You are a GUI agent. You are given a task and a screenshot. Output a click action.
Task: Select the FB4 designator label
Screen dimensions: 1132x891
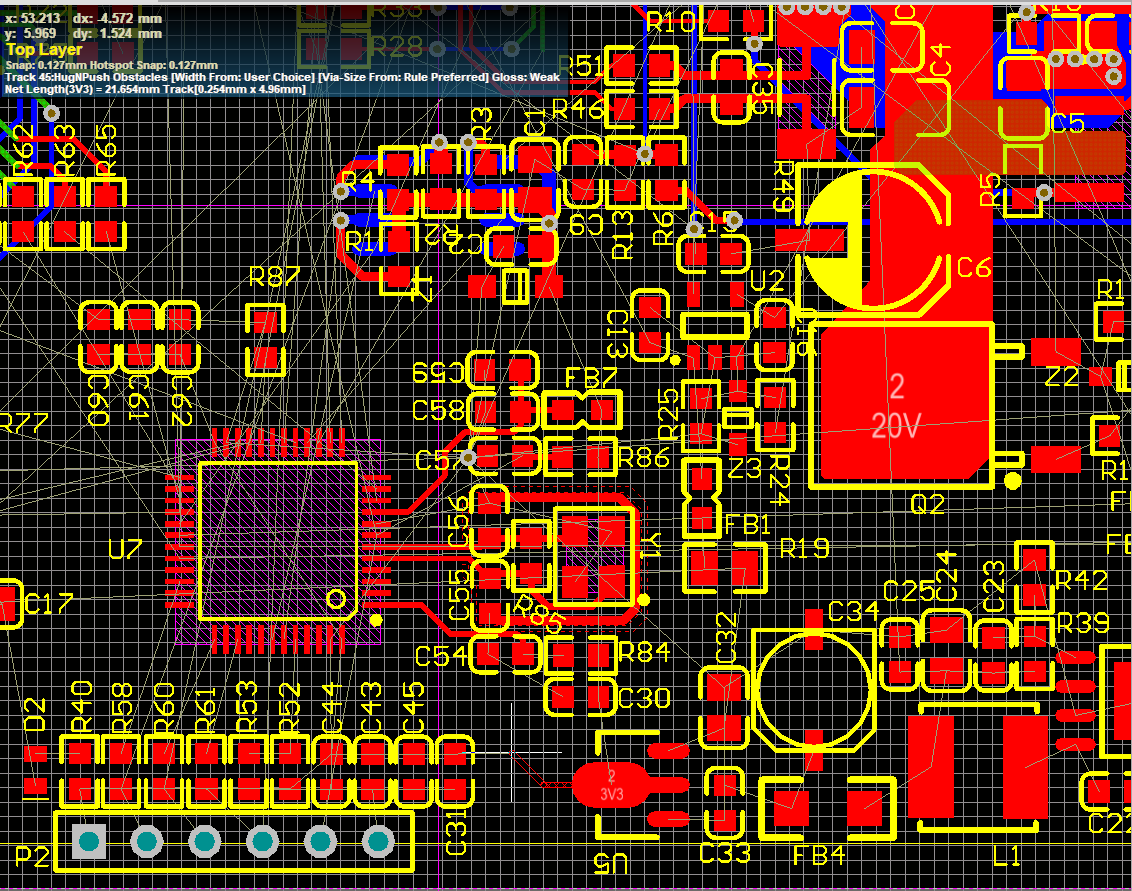(x=819, y=856)
